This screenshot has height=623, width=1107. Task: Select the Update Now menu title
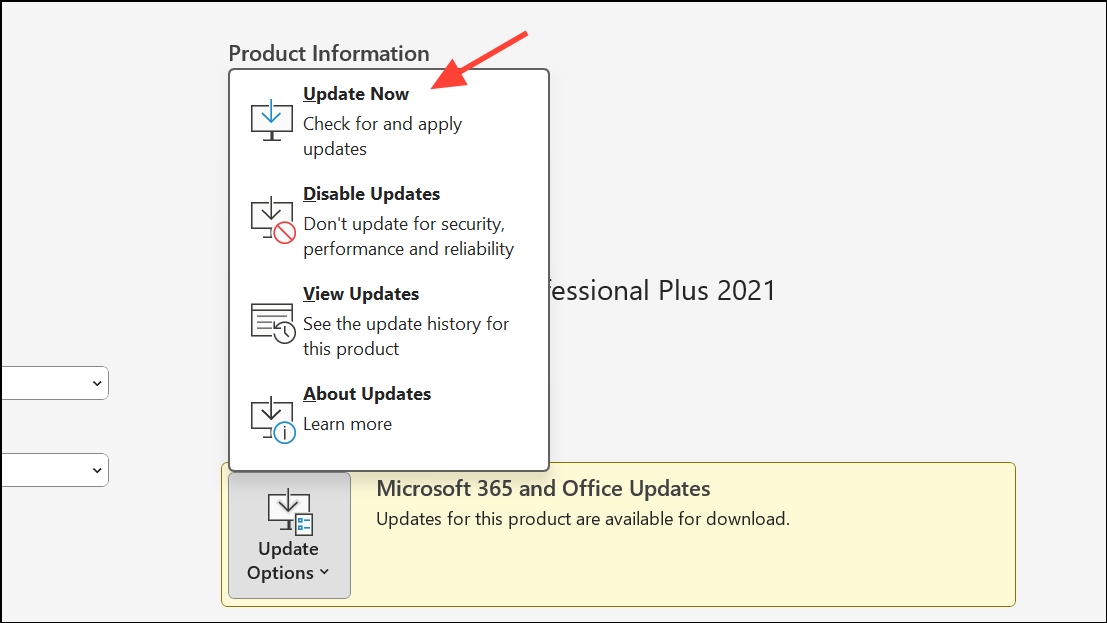[356, 94]
